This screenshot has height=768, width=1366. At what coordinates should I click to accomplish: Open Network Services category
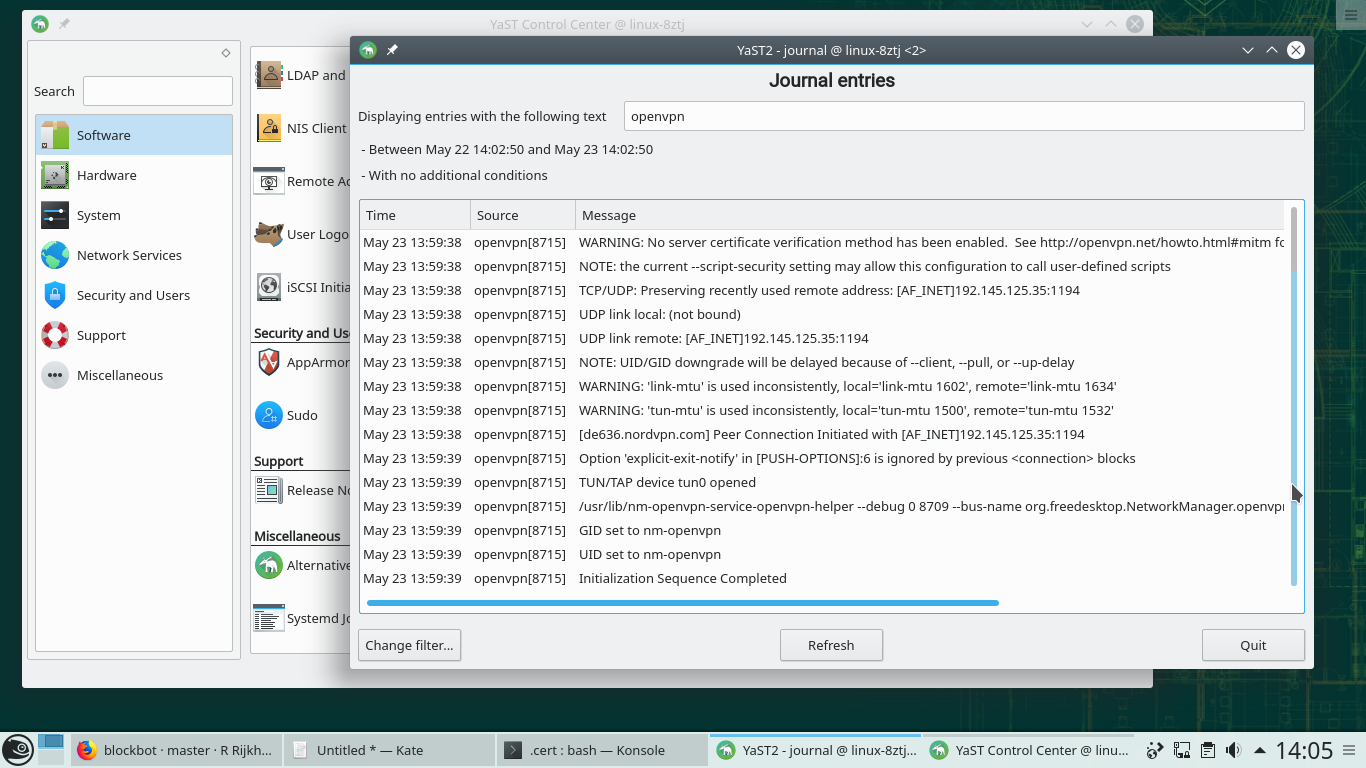coord(134,255)
